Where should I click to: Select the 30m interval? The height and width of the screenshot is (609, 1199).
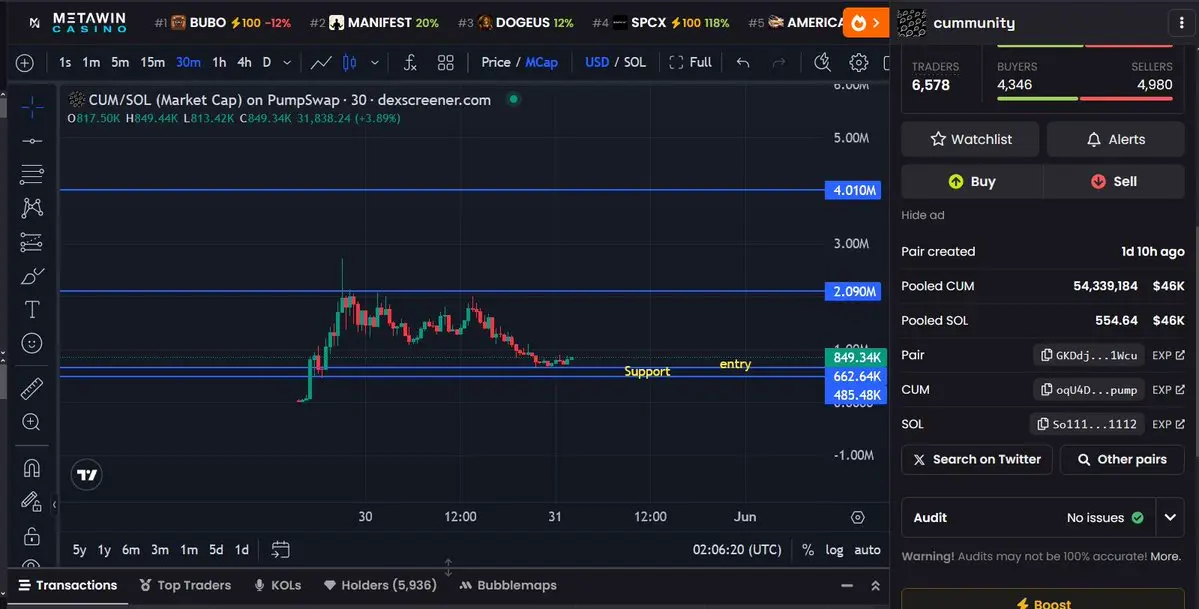click(188, 63)
